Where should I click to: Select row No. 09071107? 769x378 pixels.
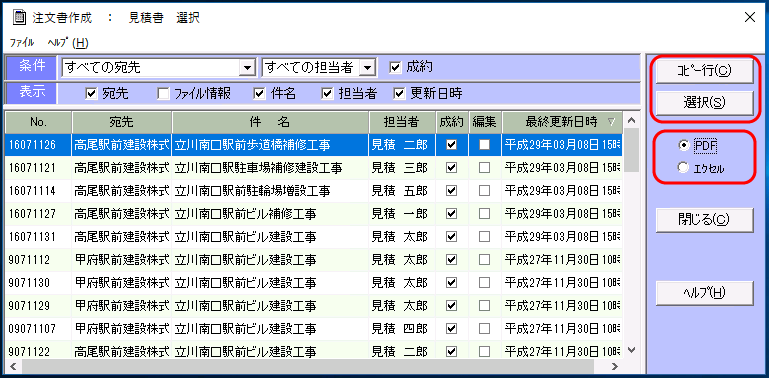314,328
